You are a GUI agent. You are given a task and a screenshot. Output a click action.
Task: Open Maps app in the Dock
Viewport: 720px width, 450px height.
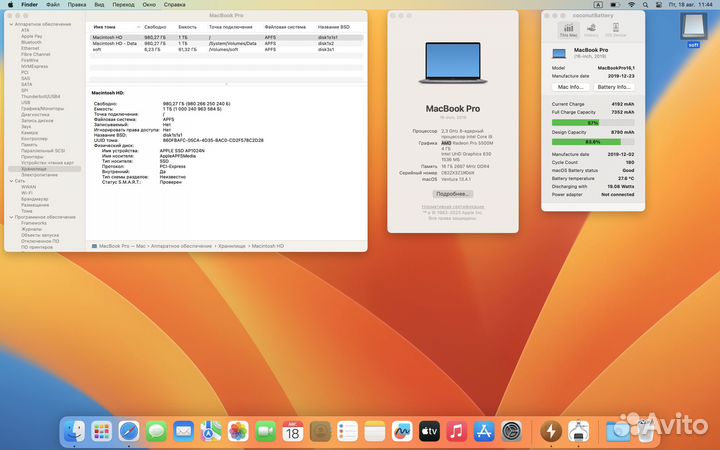(211, 432)
